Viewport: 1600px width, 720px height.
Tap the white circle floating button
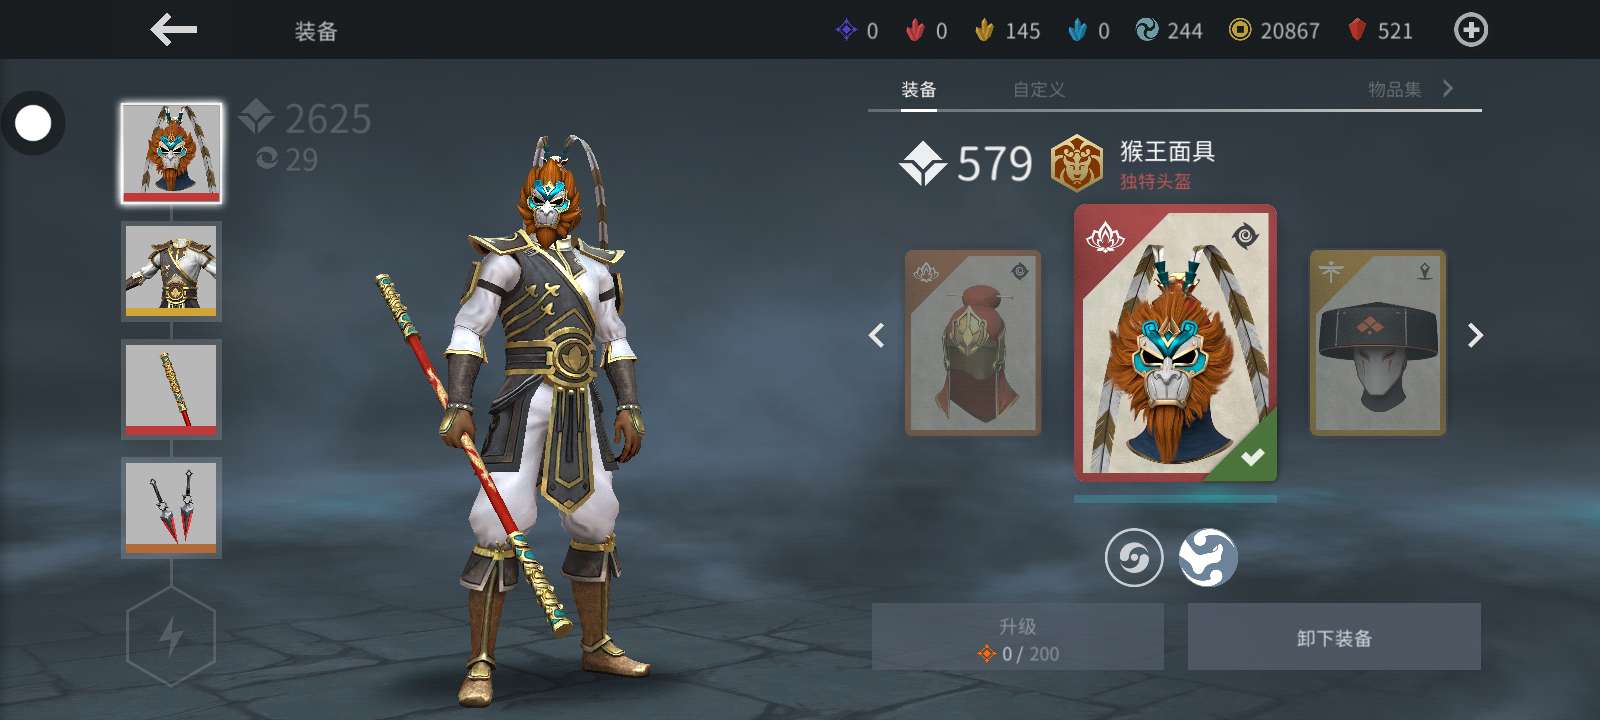33,123
